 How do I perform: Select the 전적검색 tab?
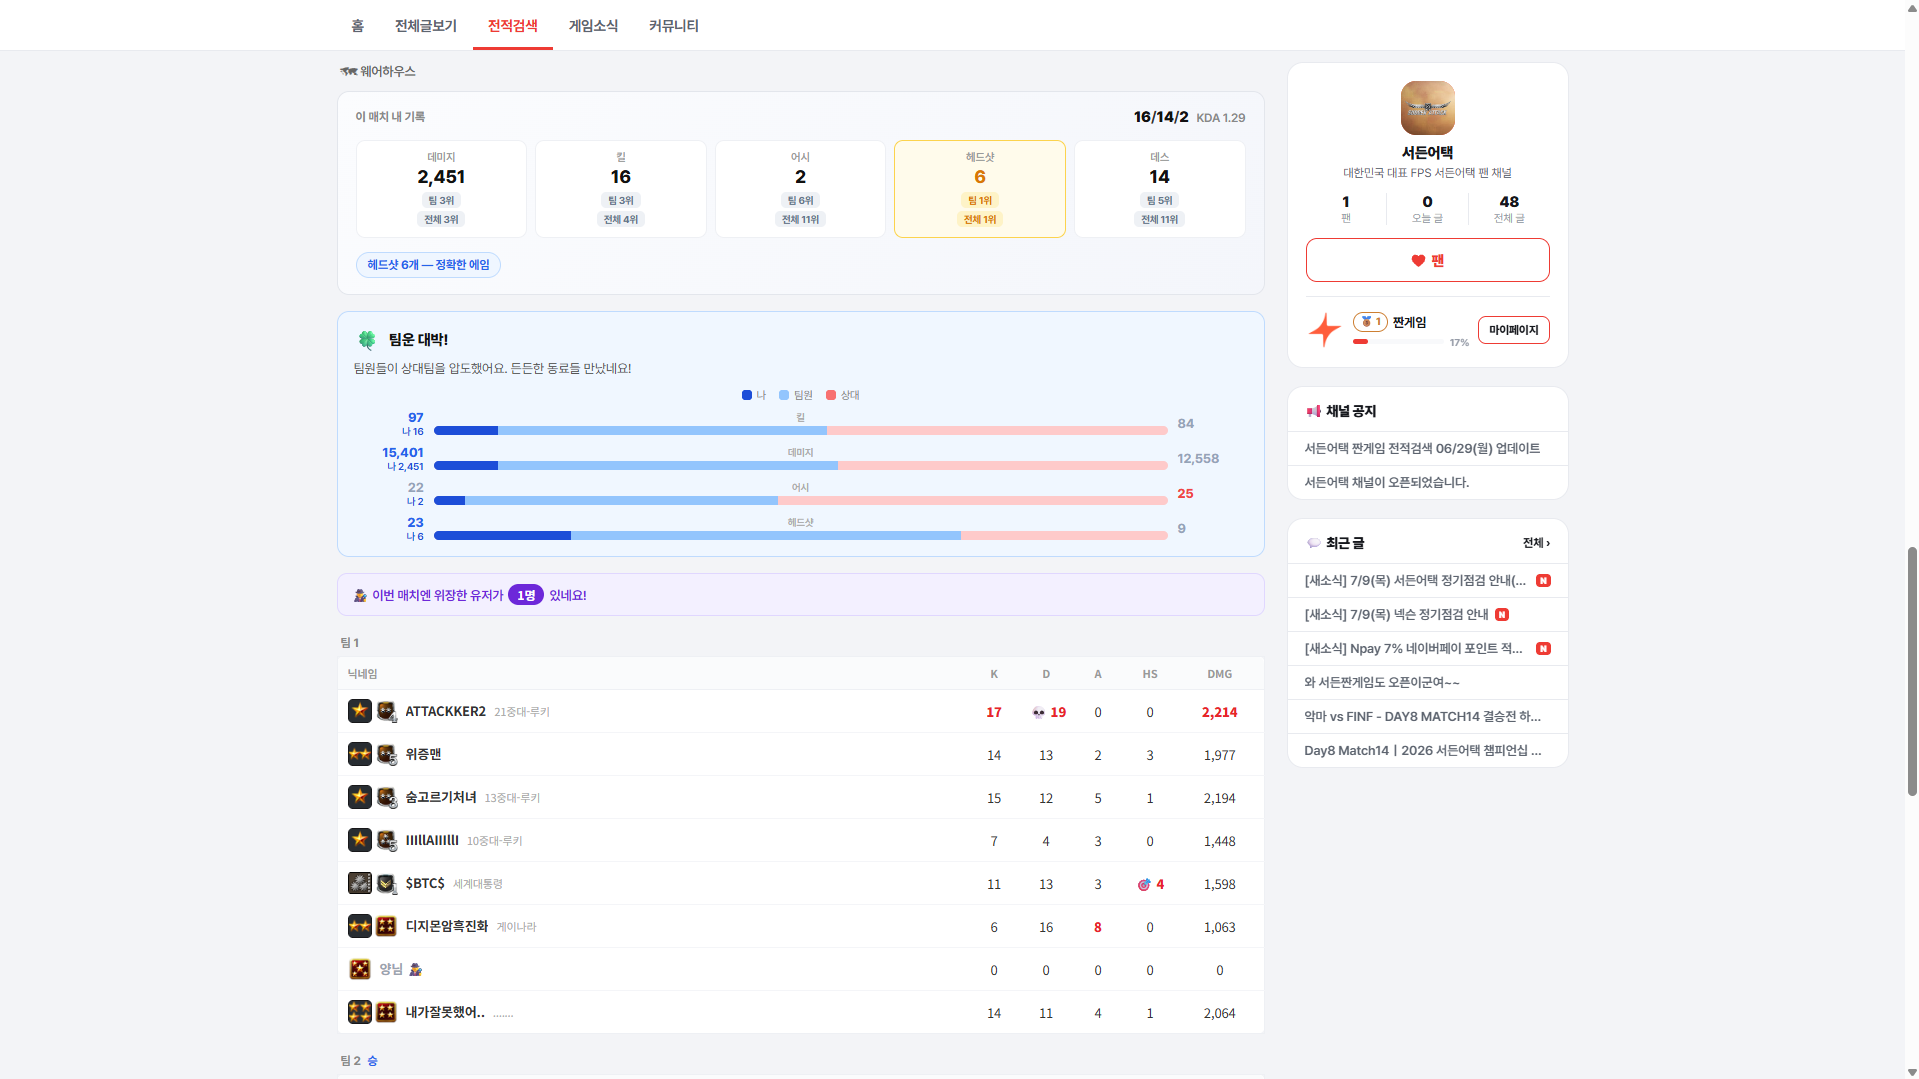pos(513,26)
